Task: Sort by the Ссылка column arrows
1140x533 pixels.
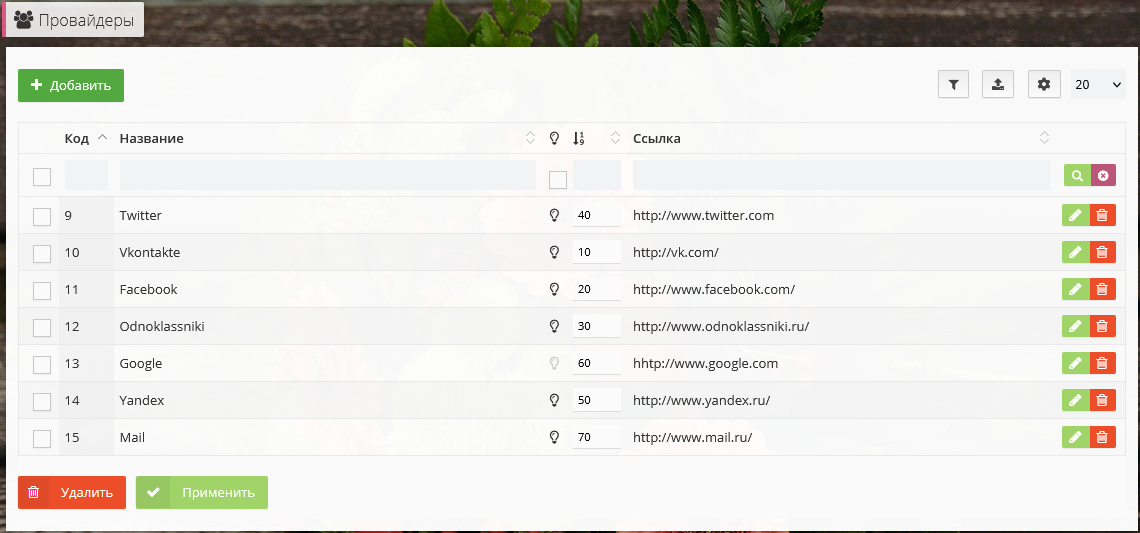Action: click(x=1044, y=138)
